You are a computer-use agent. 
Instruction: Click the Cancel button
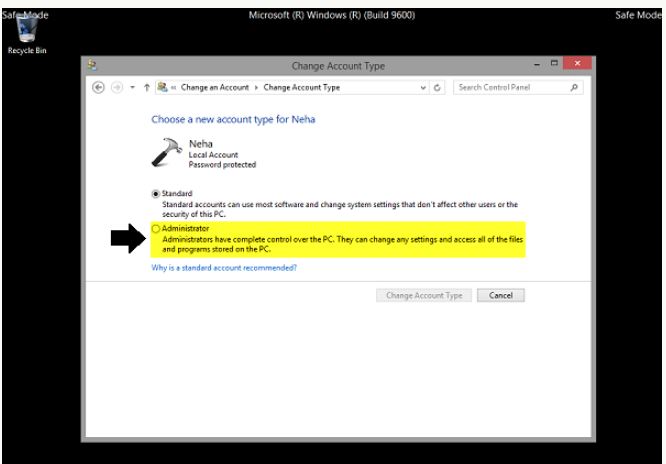click(501, 295)
